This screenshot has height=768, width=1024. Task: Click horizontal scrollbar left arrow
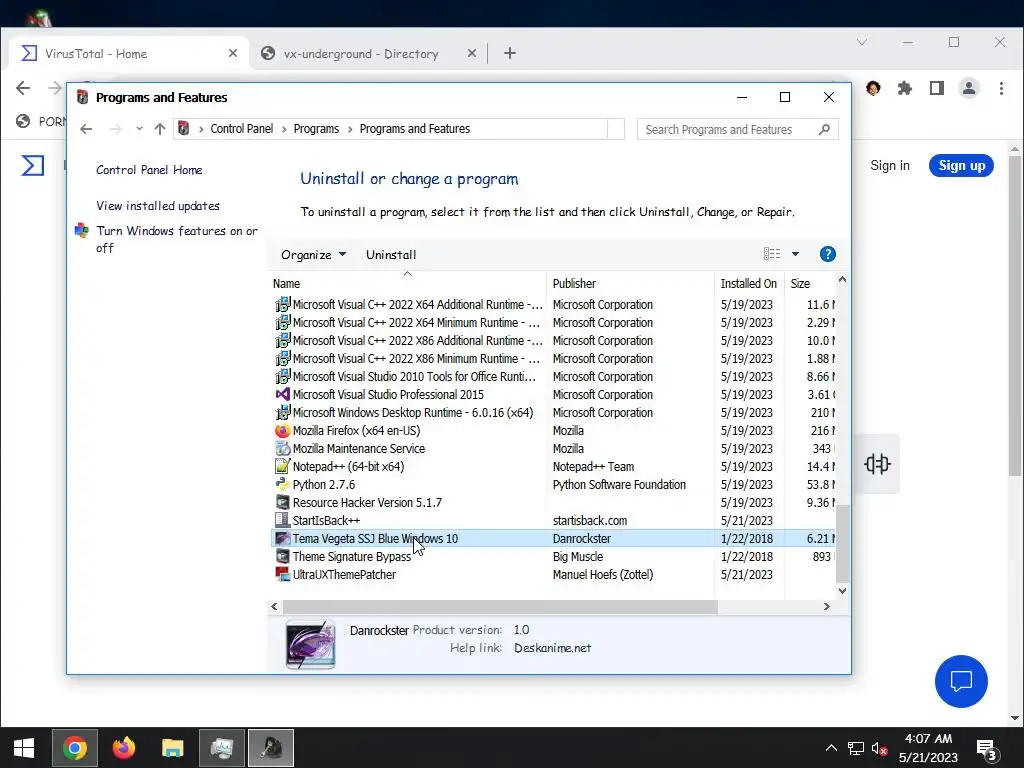(274, 607)
